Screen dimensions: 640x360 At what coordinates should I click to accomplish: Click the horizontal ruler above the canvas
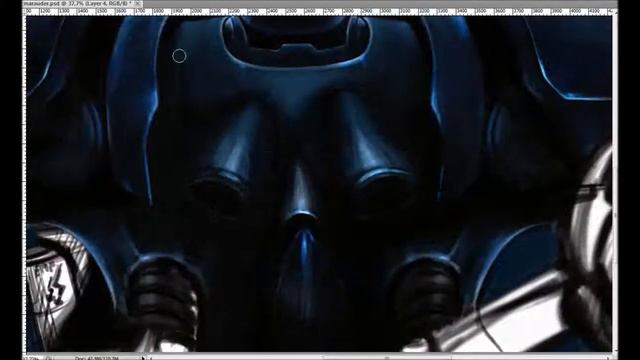point(319,12)
